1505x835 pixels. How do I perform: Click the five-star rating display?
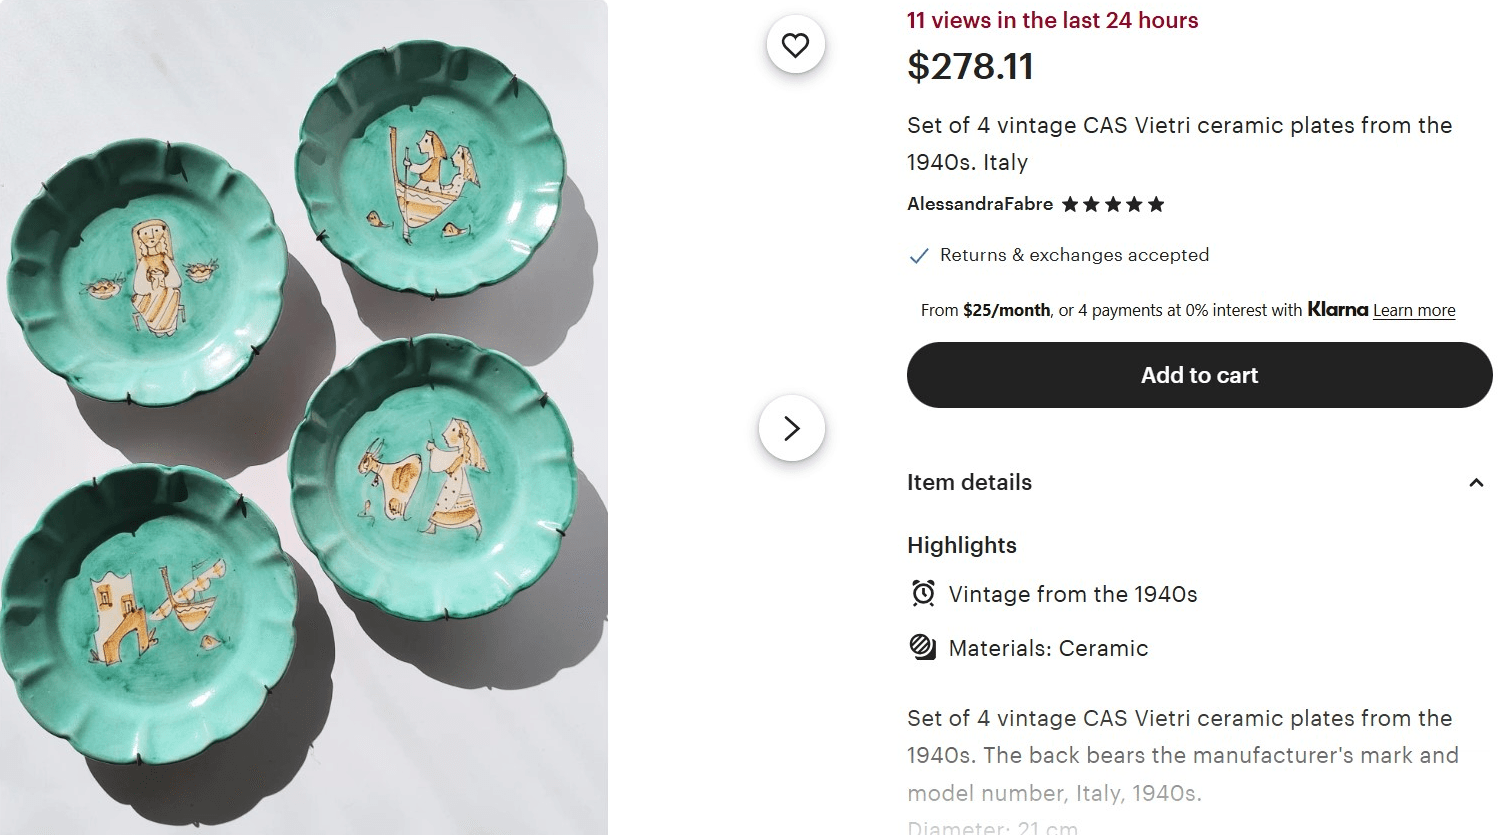pos(1113,204)
